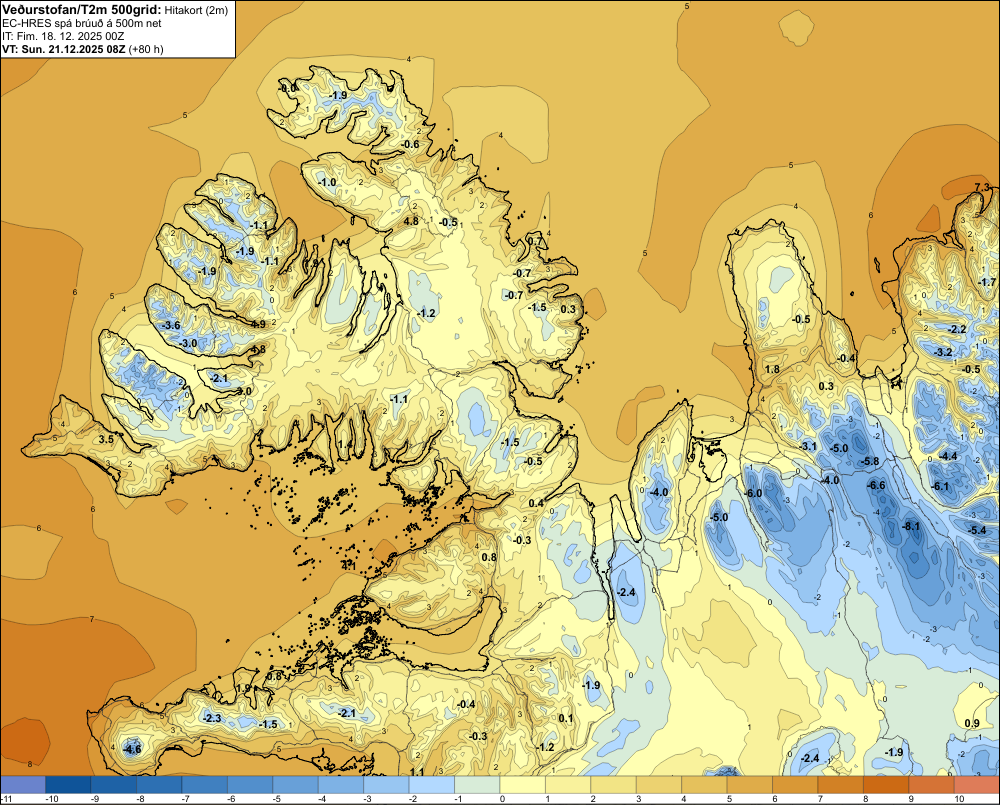Image resolution: width=1000 pixels, height=805 pixels.
Task: Click the '-4.4' temperature value on map
Action: (x=948, y=456)
